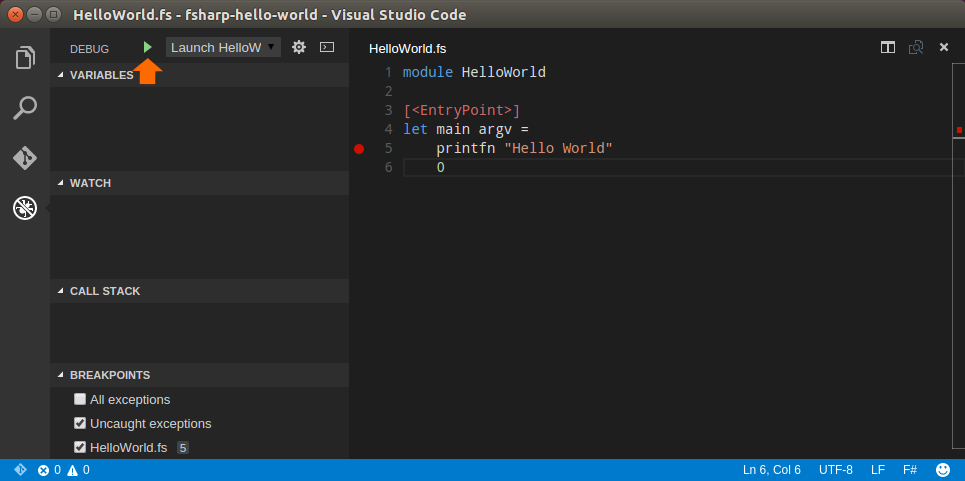Open the warnings count in the status bar
Image resolution: width=965 pixels, height=481 pixels.
point(78,470)
